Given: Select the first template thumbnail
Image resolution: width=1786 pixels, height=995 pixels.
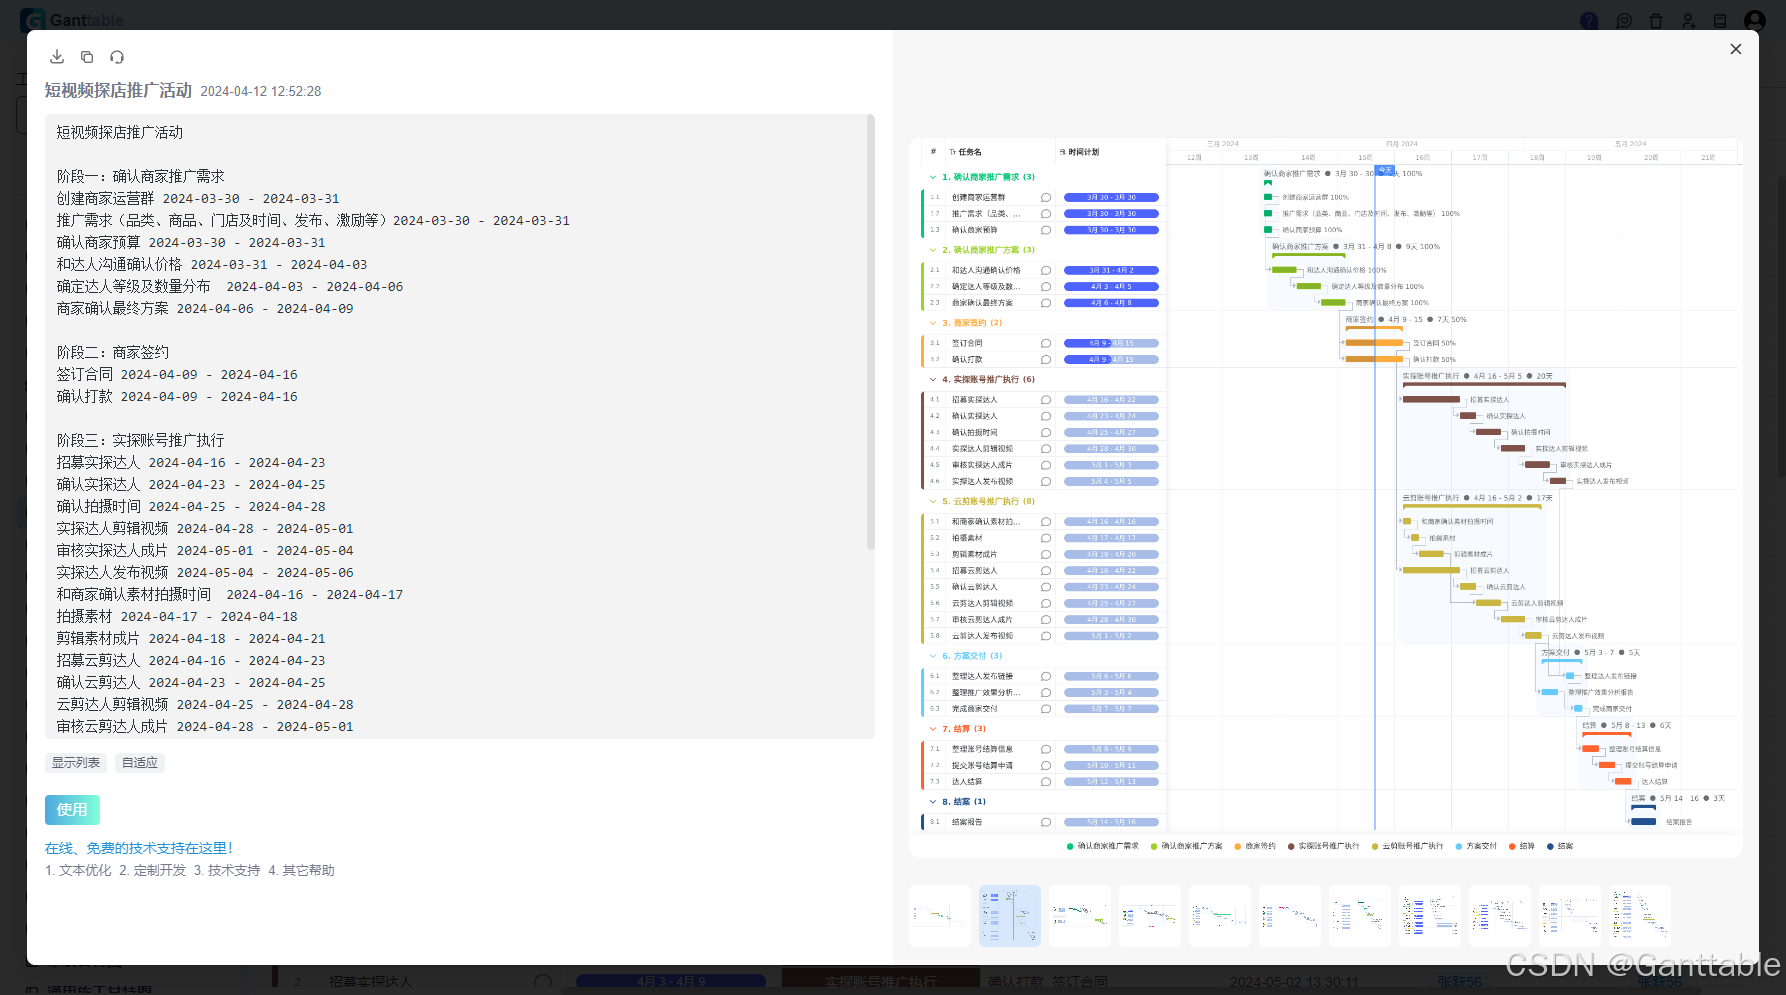Looking at the screenshot, I should 940,916.
